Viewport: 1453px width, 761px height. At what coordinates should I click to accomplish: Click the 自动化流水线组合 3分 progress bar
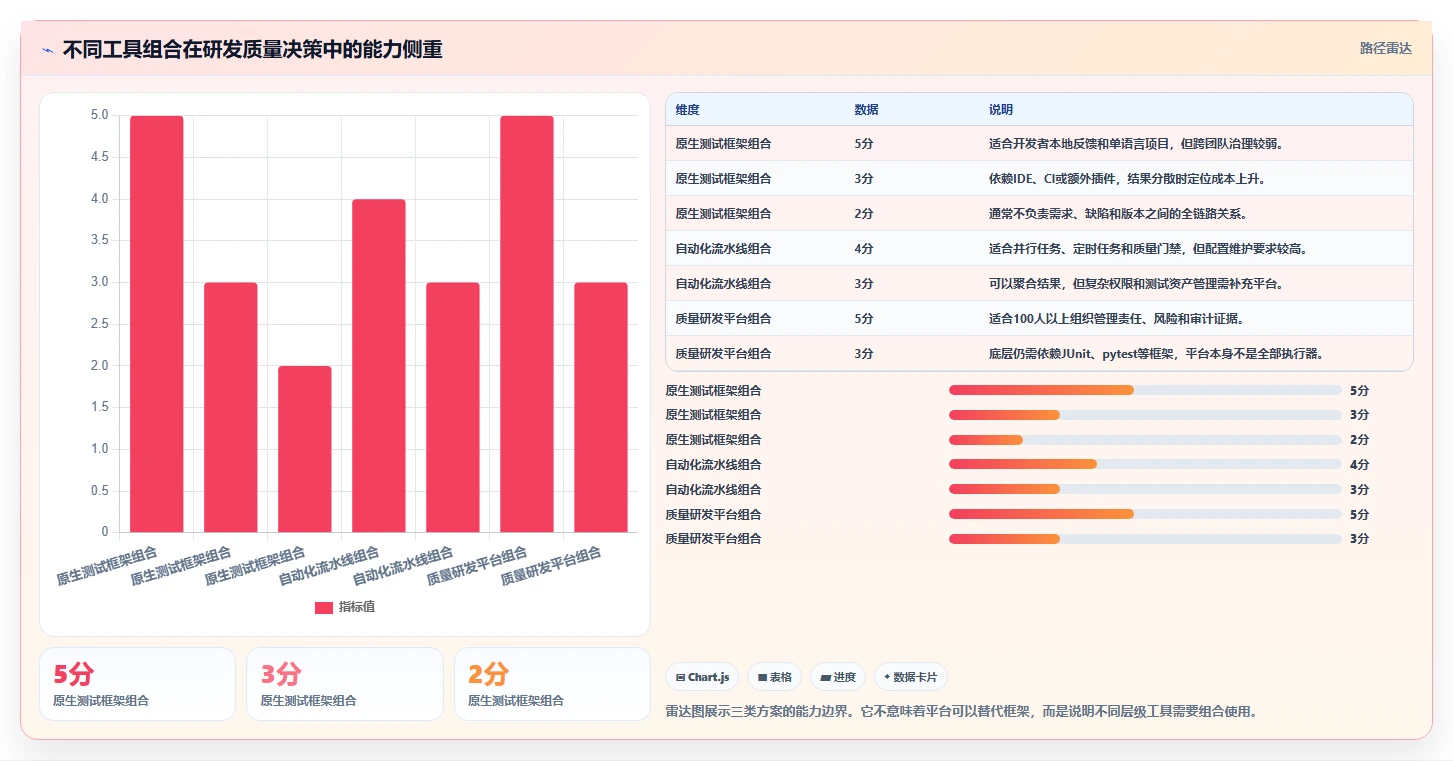coord(1145,489)
